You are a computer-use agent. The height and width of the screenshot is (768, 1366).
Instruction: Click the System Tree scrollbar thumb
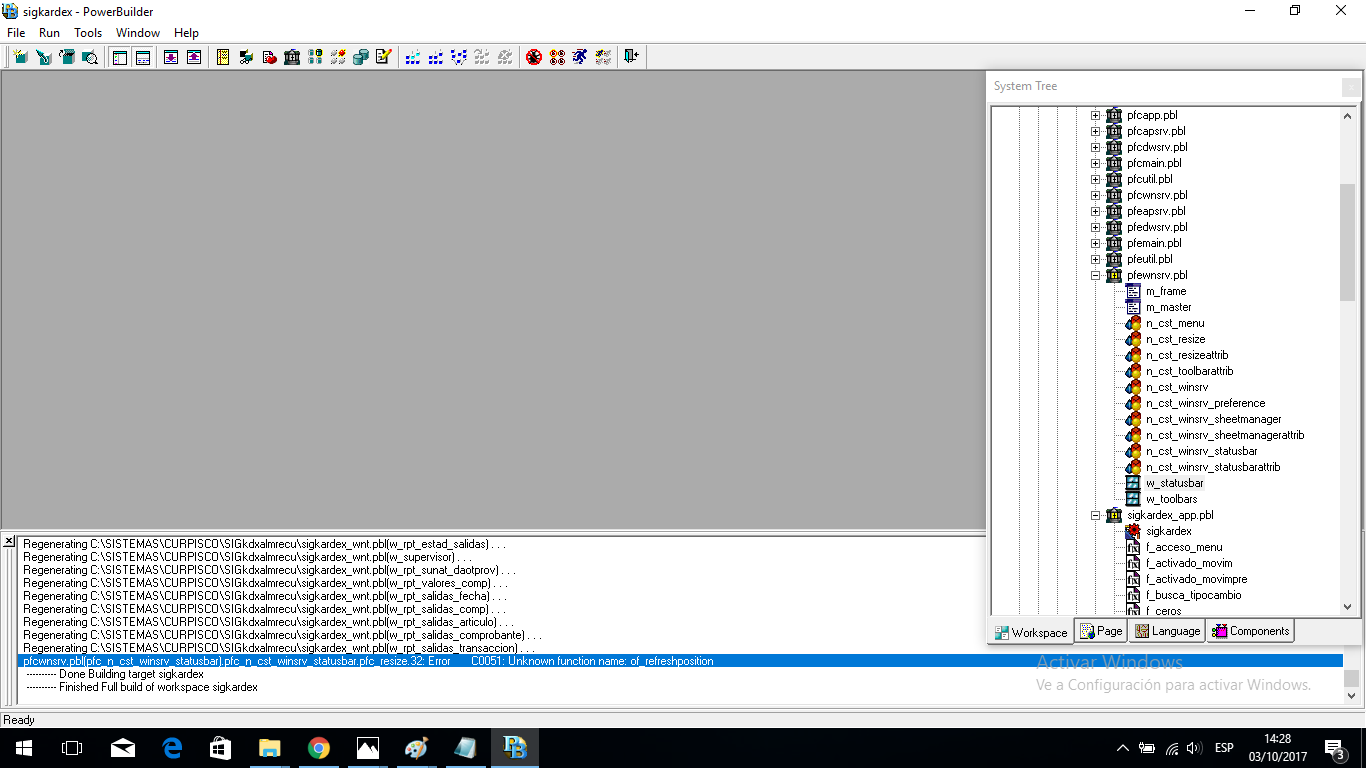coord(1347,241)
